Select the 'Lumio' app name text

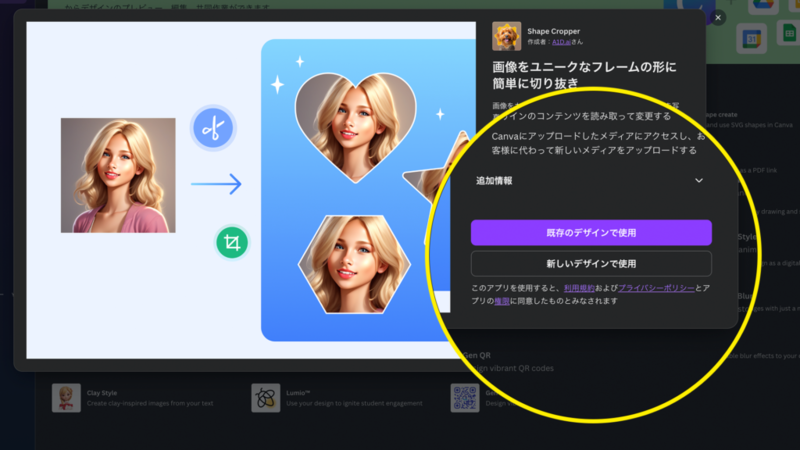[x=298, y=393]
